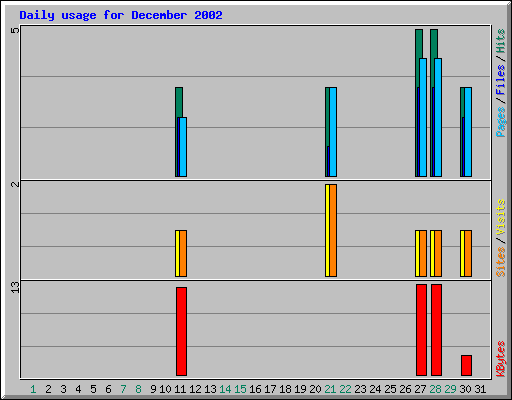Click day label '11' on the x-axis
512x400 pixels.
[x=180, y=389]
